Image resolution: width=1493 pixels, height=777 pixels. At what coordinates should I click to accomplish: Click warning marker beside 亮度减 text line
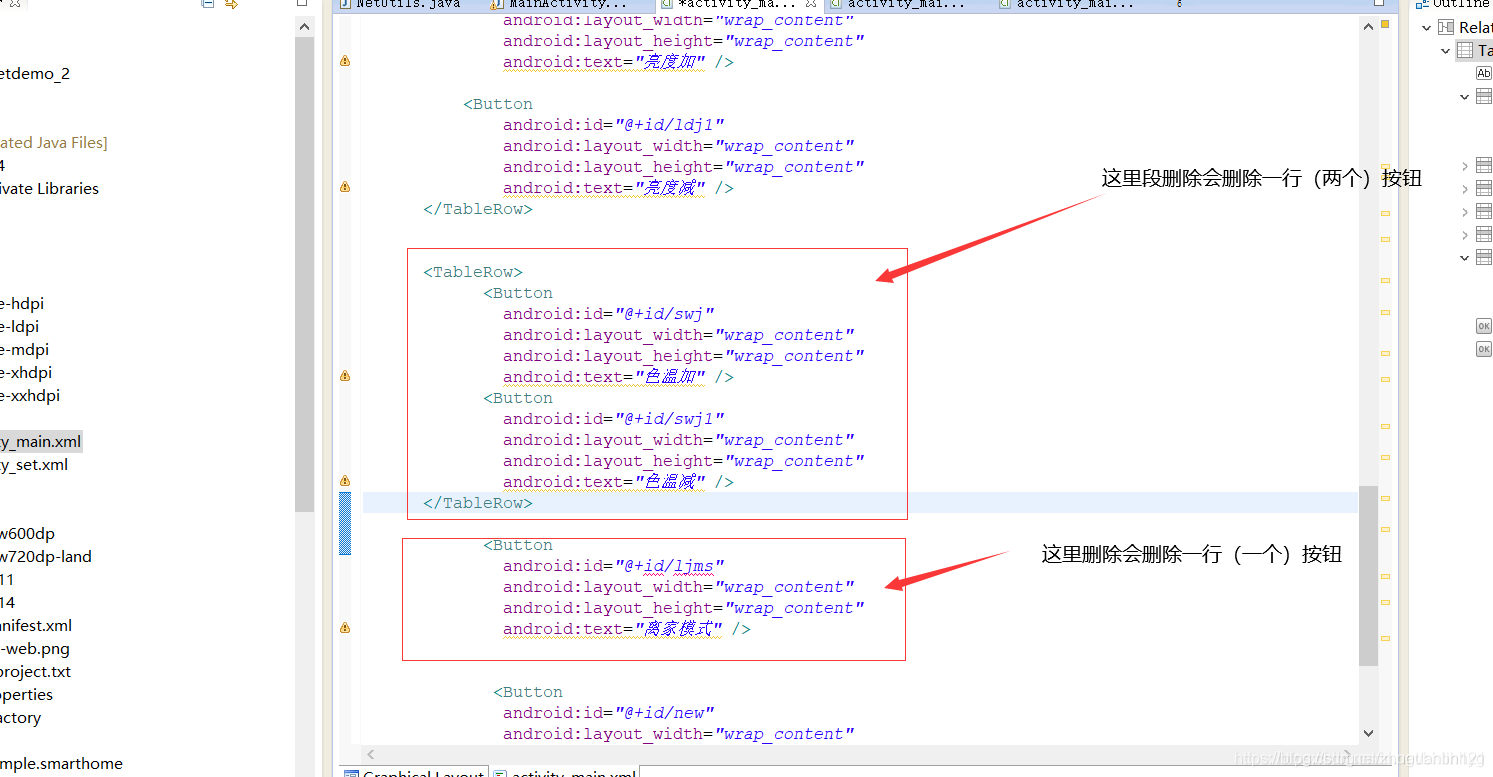pyautogui.click(x=345, y=187)
